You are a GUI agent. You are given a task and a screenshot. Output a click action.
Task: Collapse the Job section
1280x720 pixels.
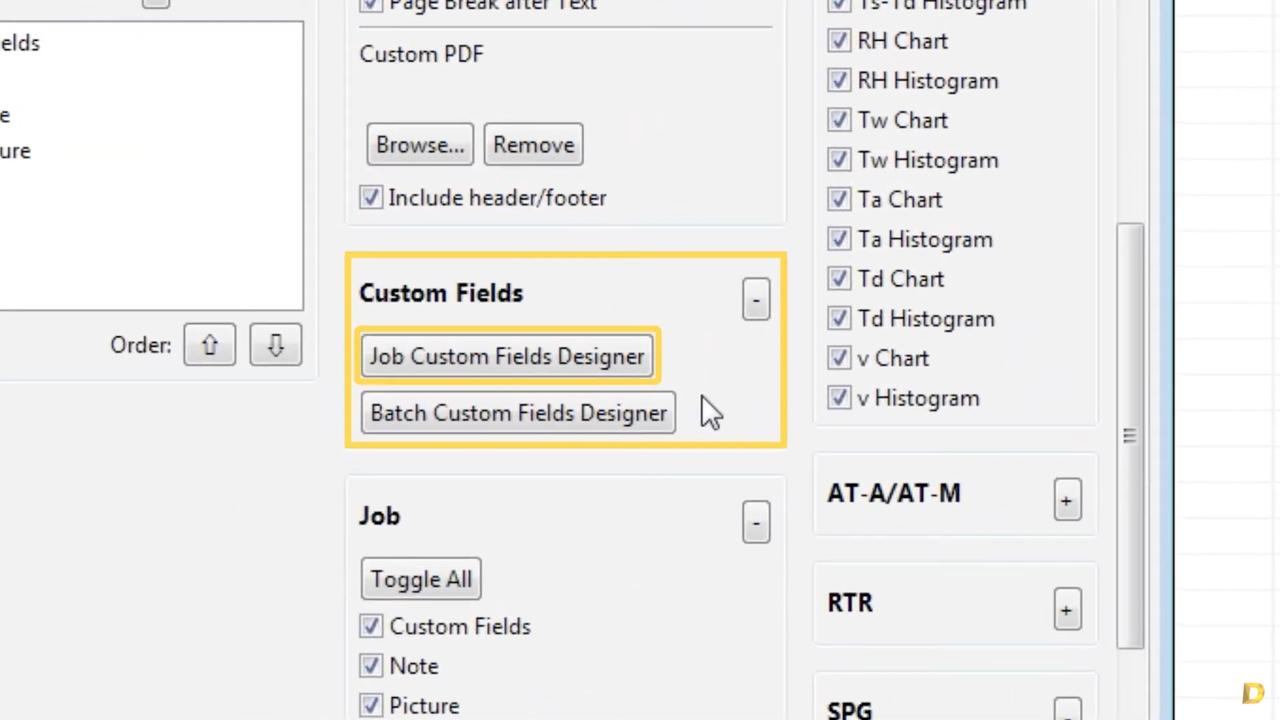(x=755, y=522)
